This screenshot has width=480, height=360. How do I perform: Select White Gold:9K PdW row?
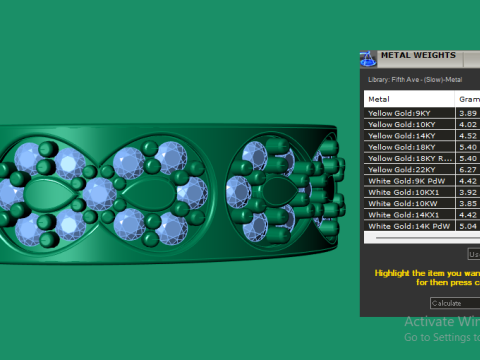(x=422, y=181)
